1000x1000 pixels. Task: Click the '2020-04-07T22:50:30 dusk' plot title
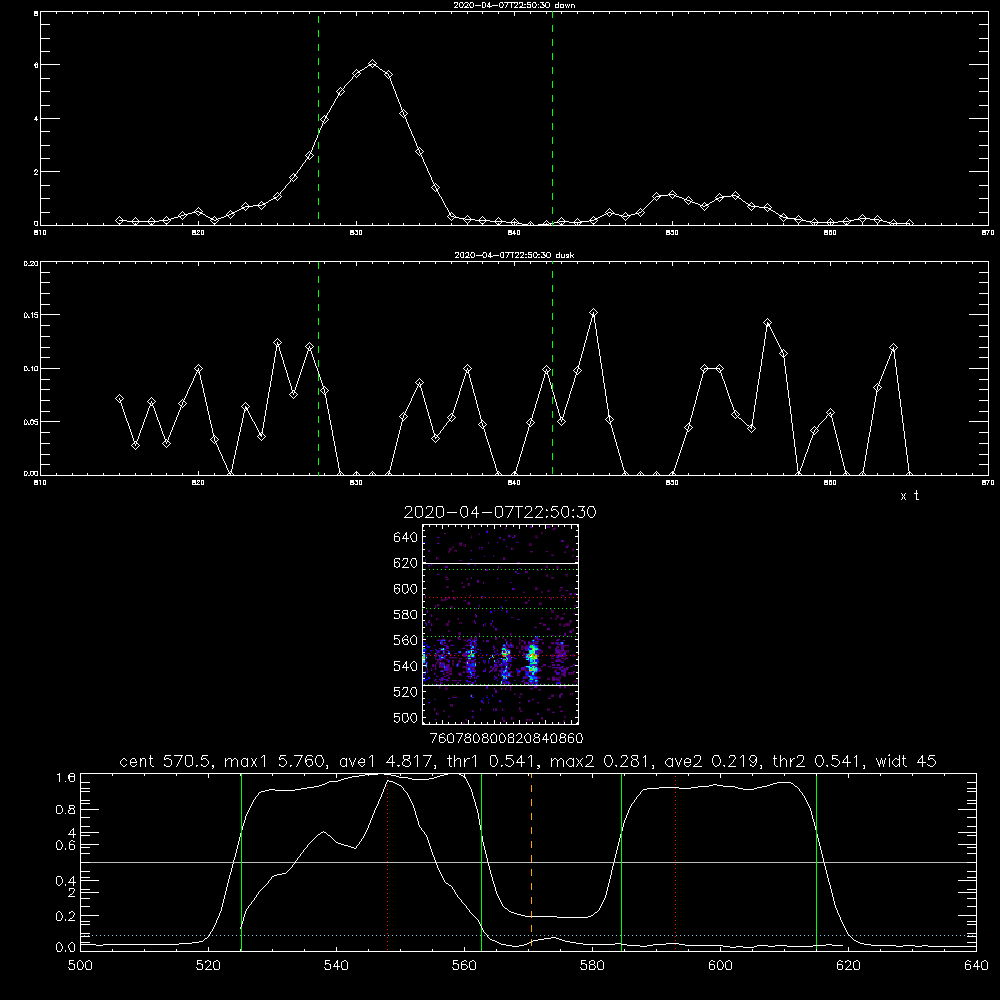(514, 255)
